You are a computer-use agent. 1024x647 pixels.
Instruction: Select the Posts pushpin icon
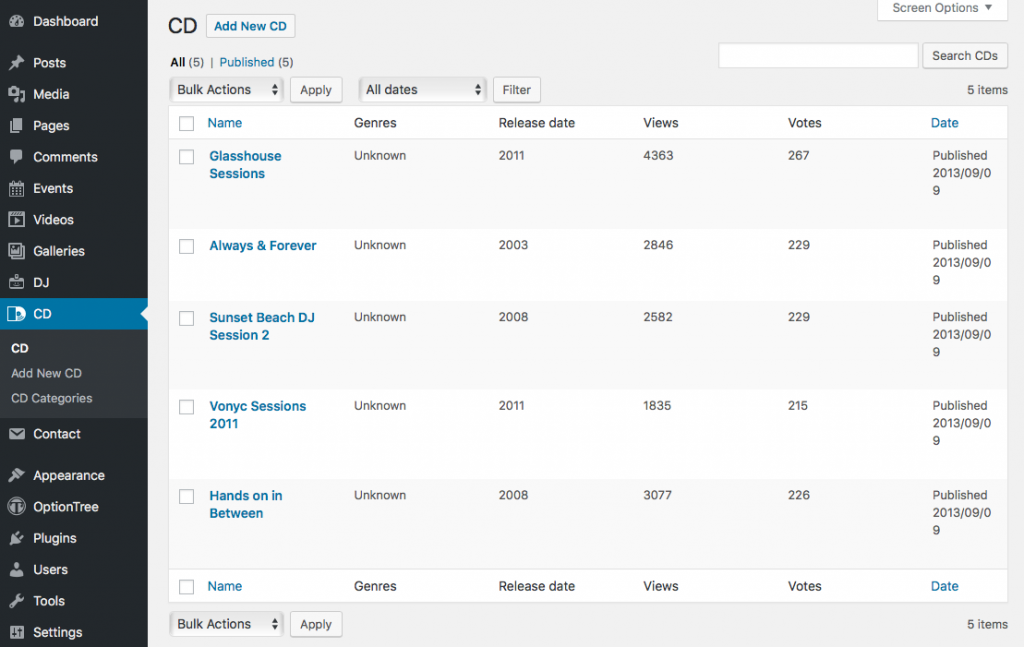click(18, 63)
